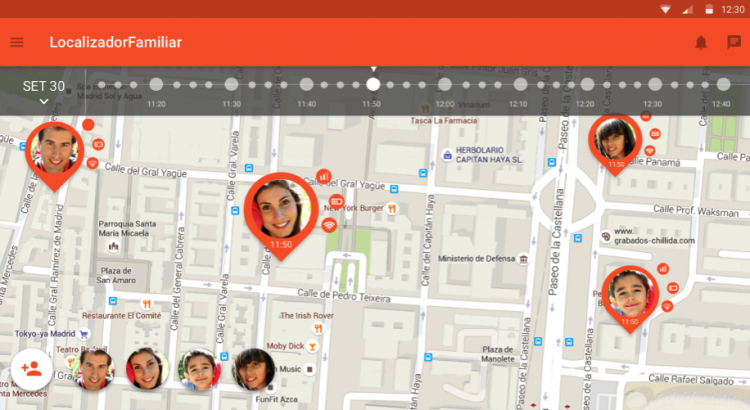This screenshot has height=410, width=750.
Task: Tap the Plaza de Manolete label
Action: pyautogui.click(x=497, y=354)
